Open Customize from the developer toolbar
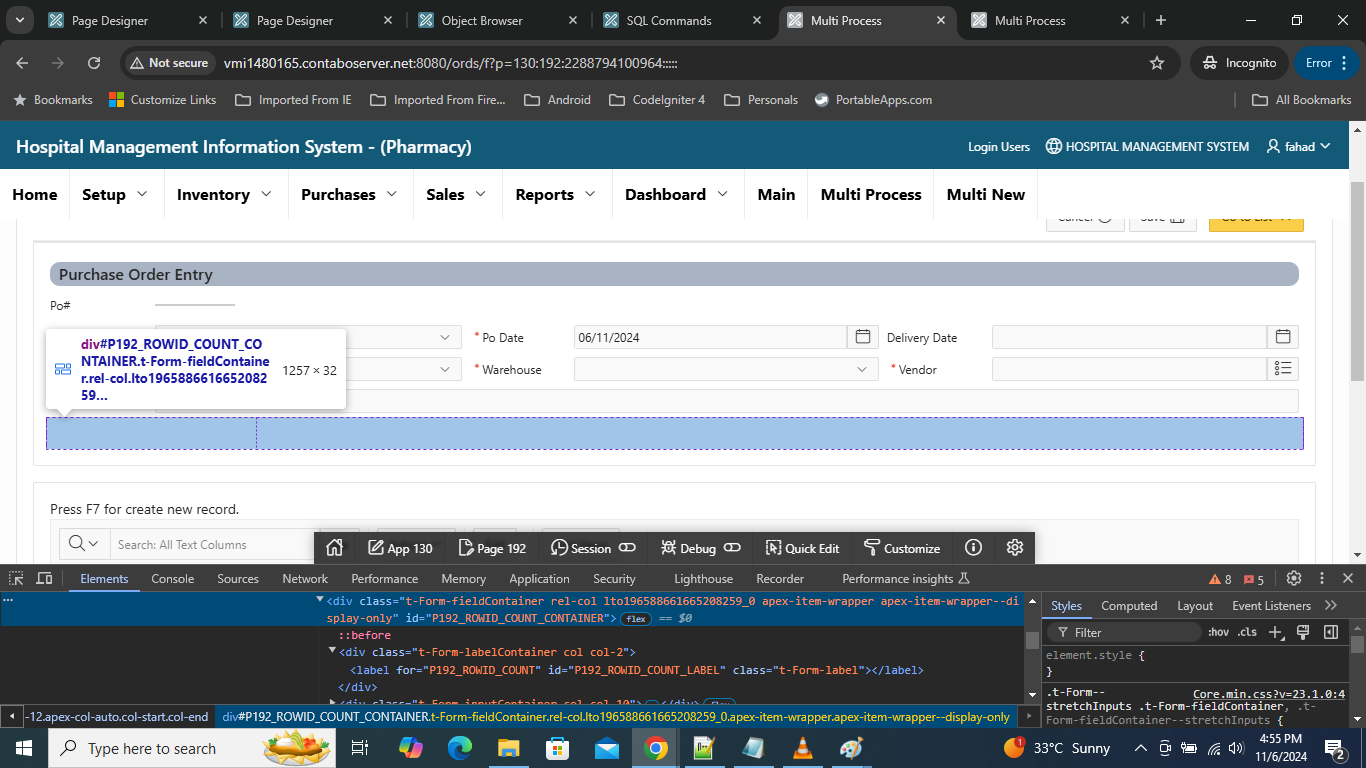The width and height of the screenshot is (1366, 768). [902, 548]
